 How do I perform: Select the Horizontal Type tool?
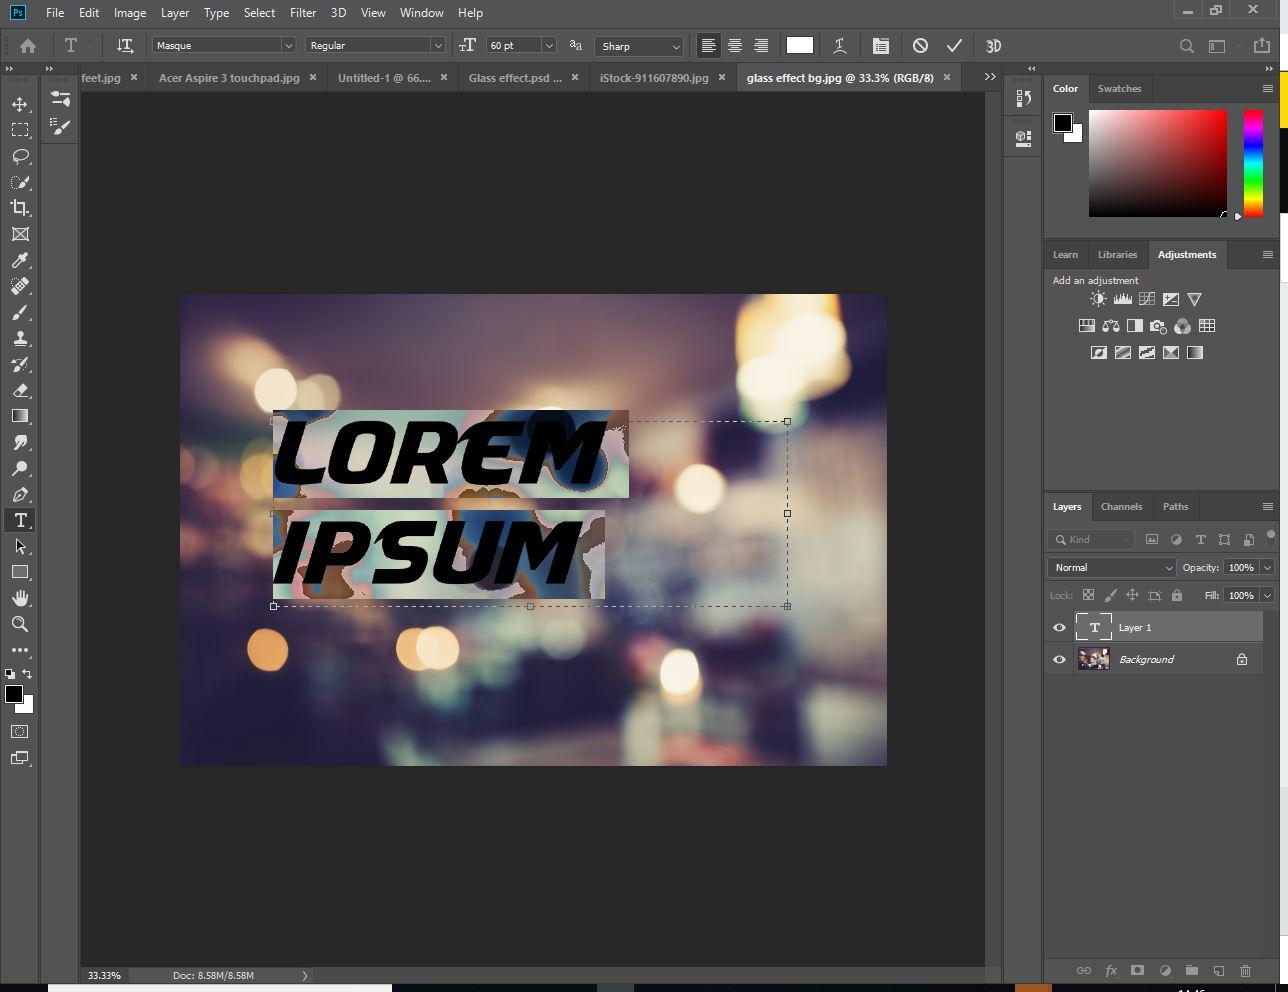20,520
